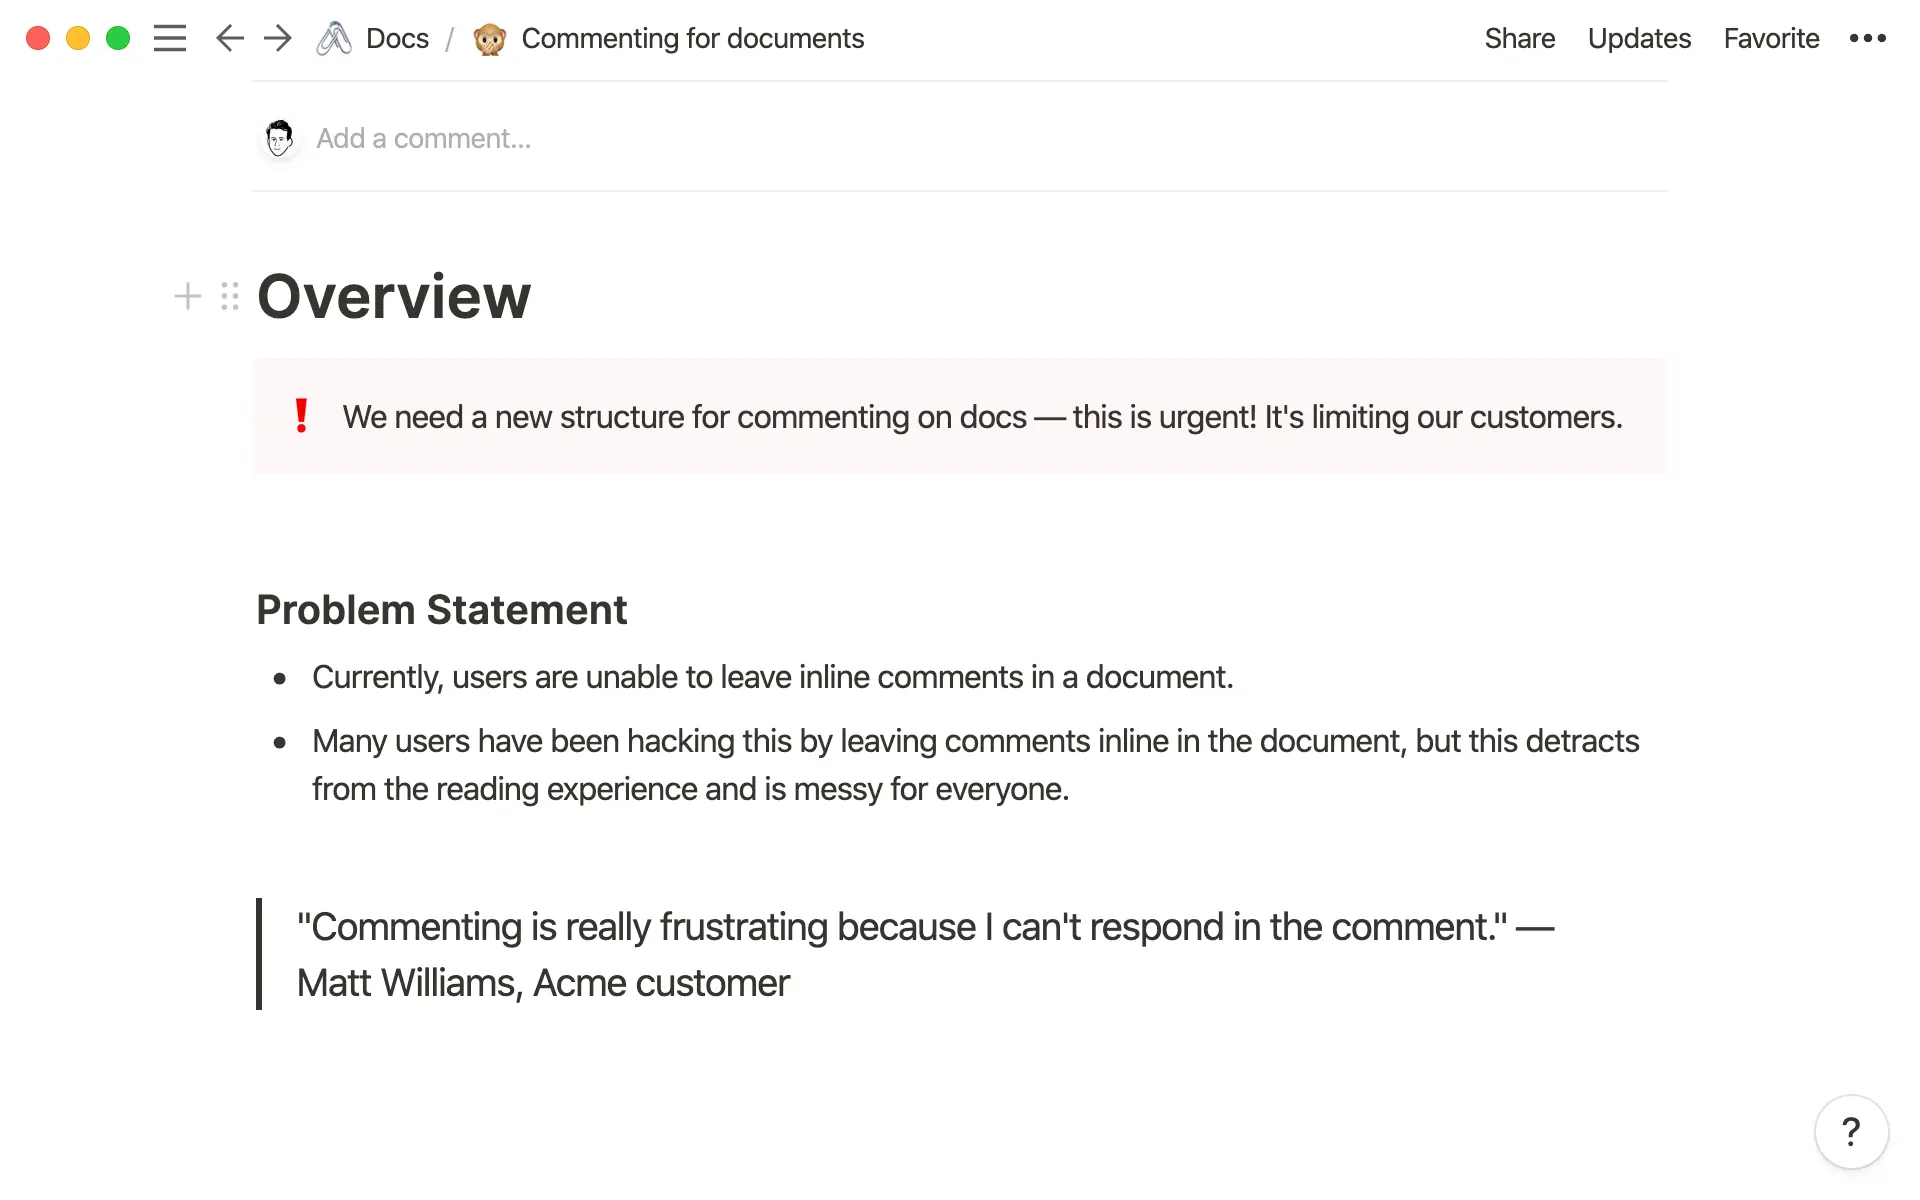Navigate forward using the right arrow

click(277, 38)
